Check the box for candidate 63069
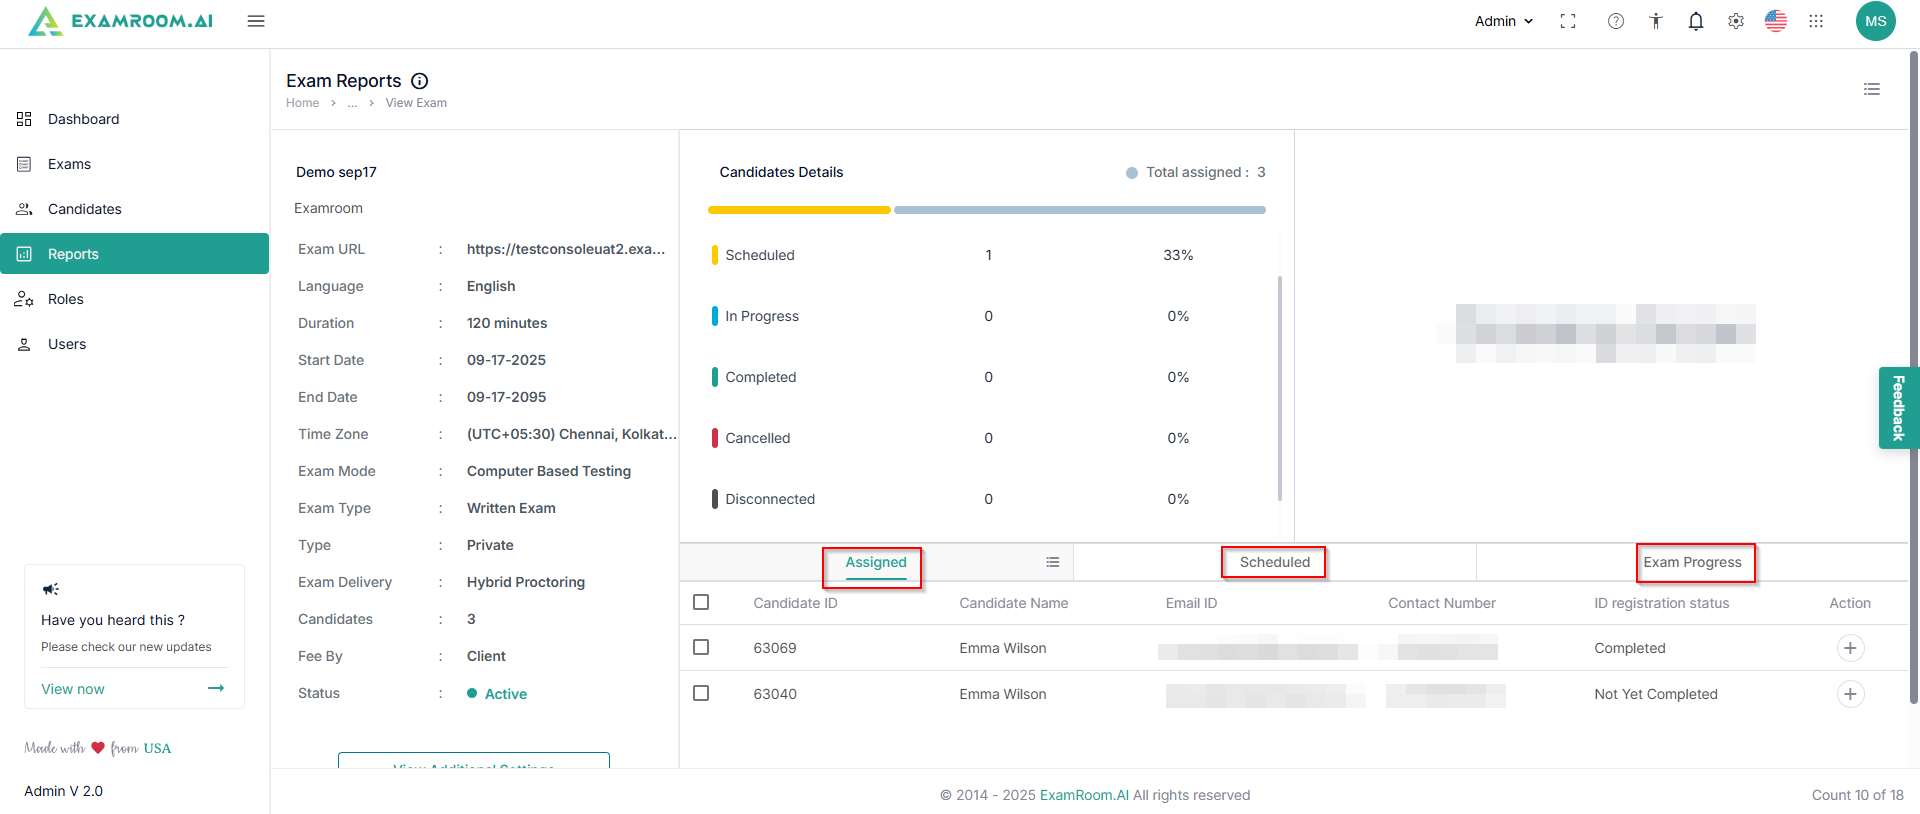Viewport: 1920px width, 814px height. click(701, 647)
